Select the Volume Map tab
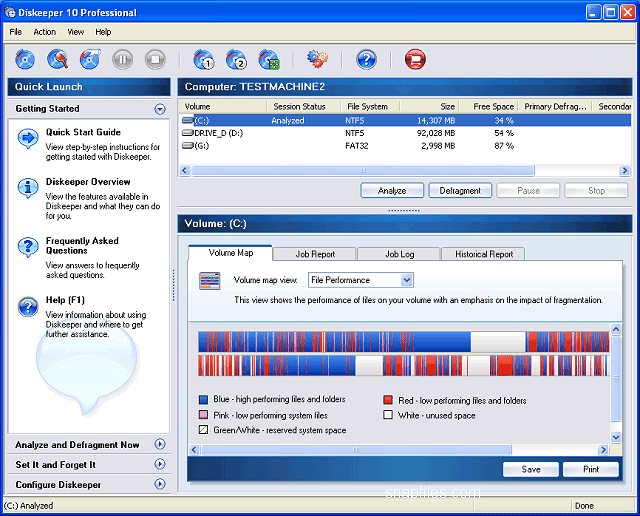 pos(231,253)
